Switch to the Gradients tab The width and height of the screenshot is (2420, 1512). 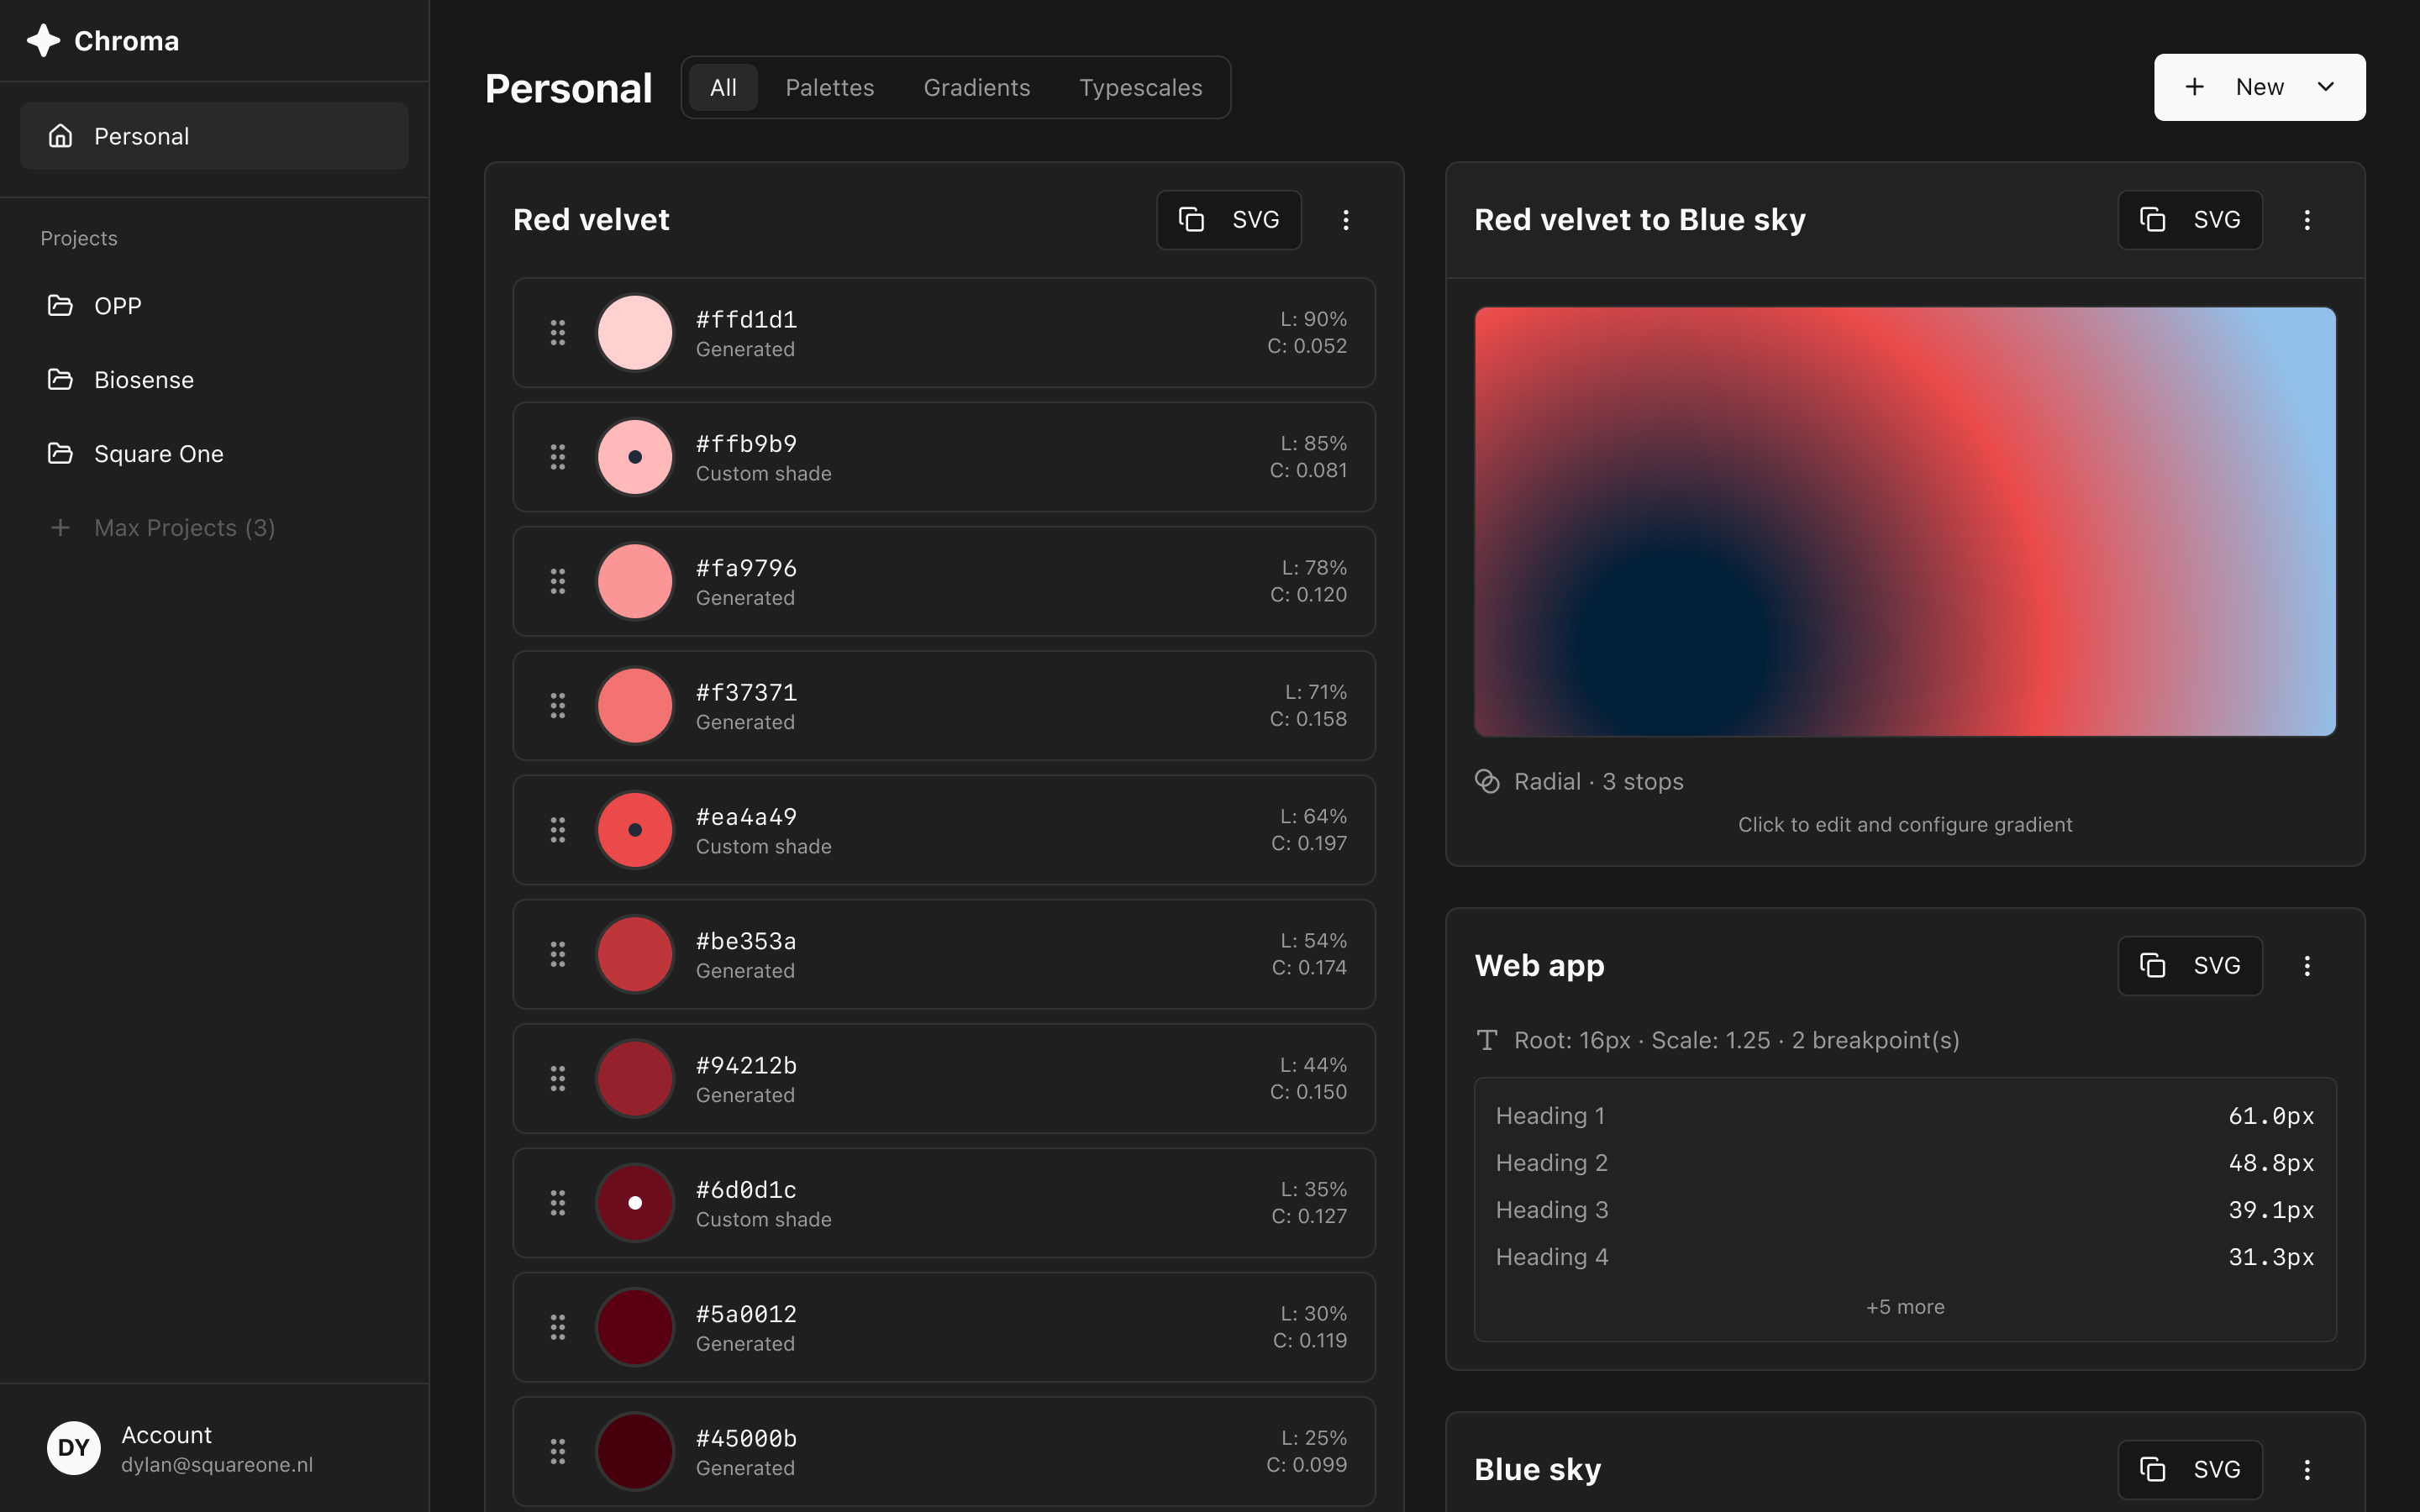tap(976, 88)
